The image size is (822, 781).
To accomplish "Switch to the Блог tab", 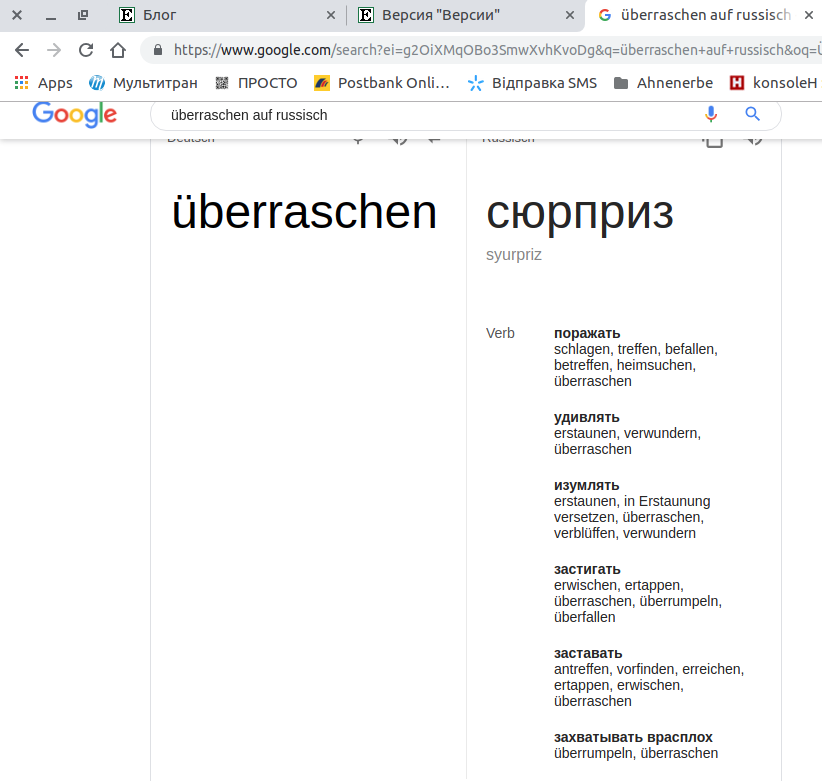I will point(220,15).
